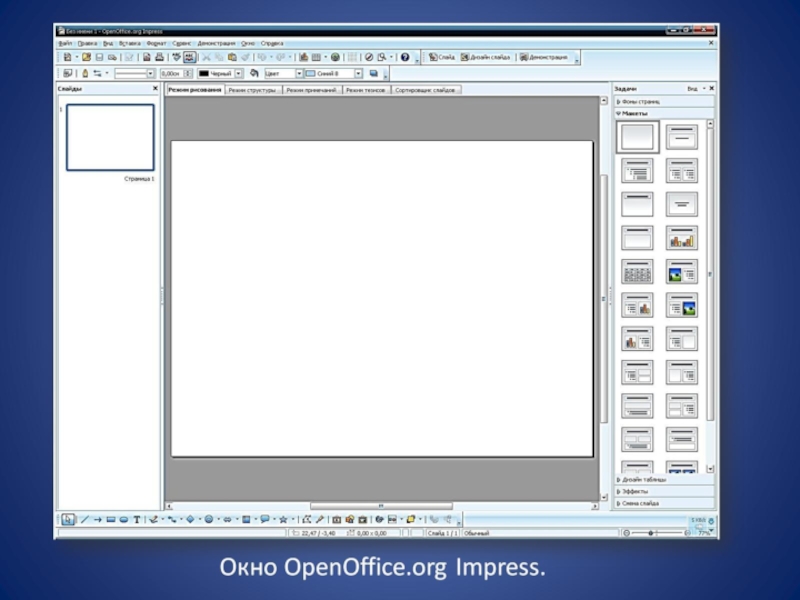This screenshot has height=600, width=800.
Task: Choose the blank slide layout thumbnail
Action: [638, 137]
